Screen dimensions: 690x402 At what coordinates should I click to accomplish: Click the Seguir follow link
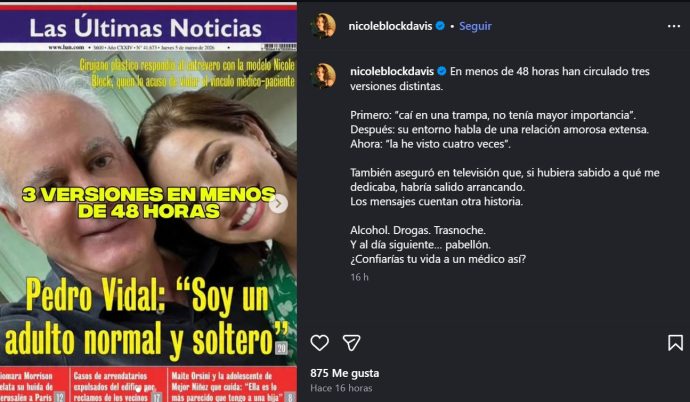tap(475, 26)
